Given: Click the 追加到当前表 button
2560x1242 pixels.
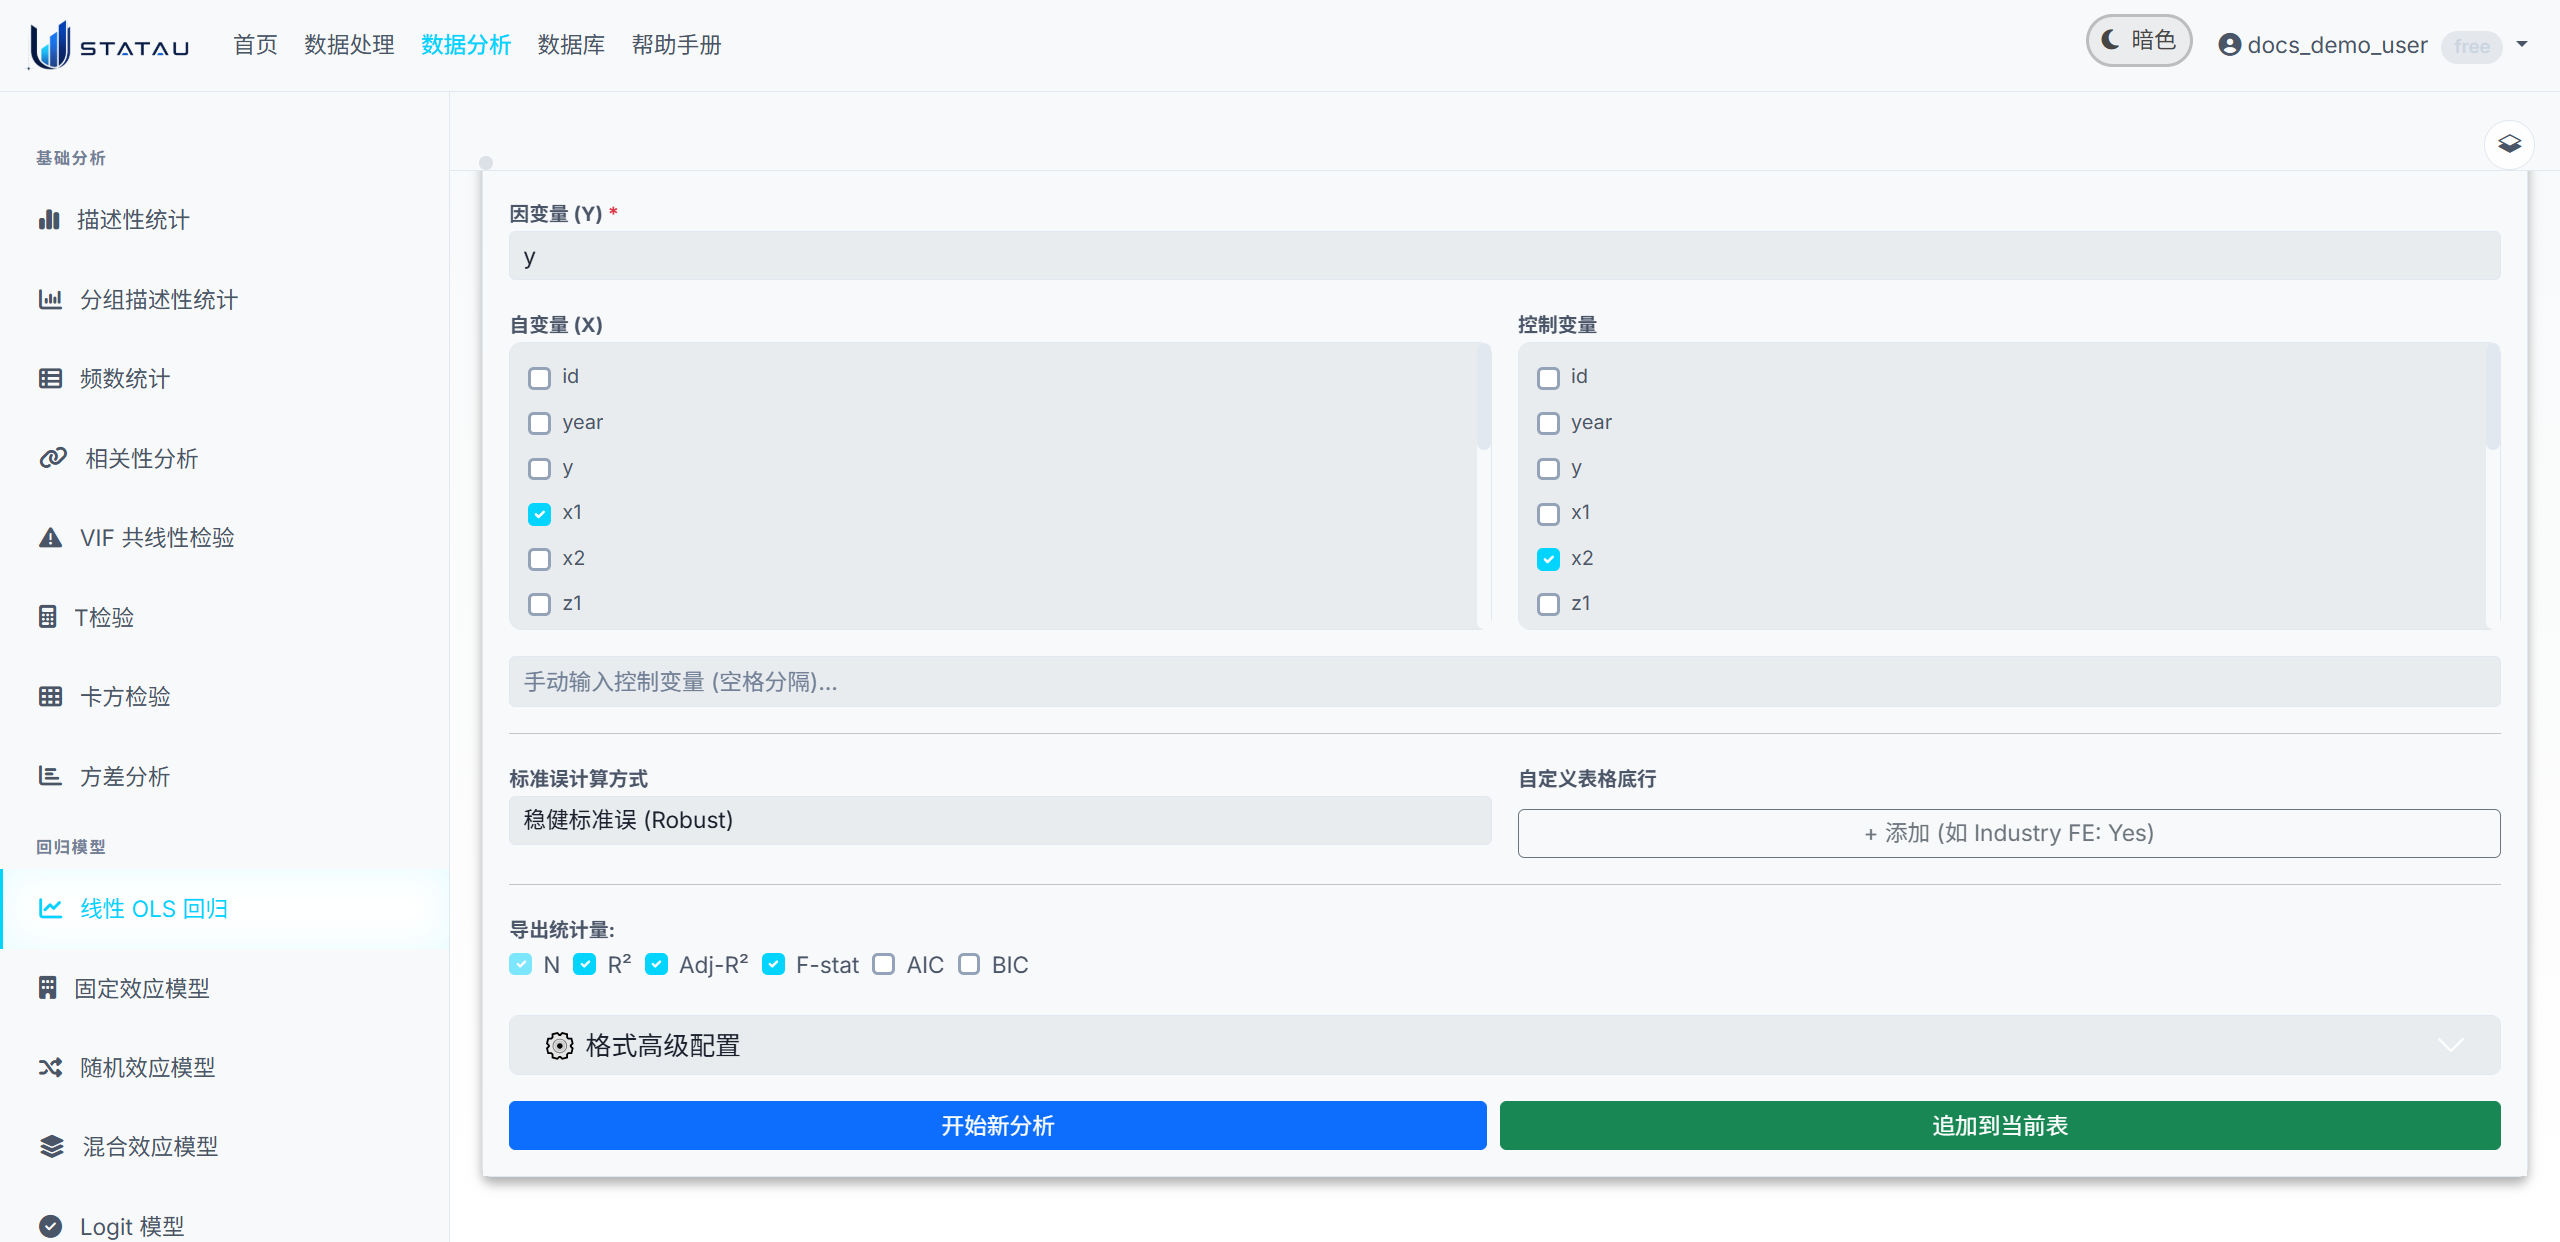Looking at the screenshot, I should click(x=2000, y=1126).
